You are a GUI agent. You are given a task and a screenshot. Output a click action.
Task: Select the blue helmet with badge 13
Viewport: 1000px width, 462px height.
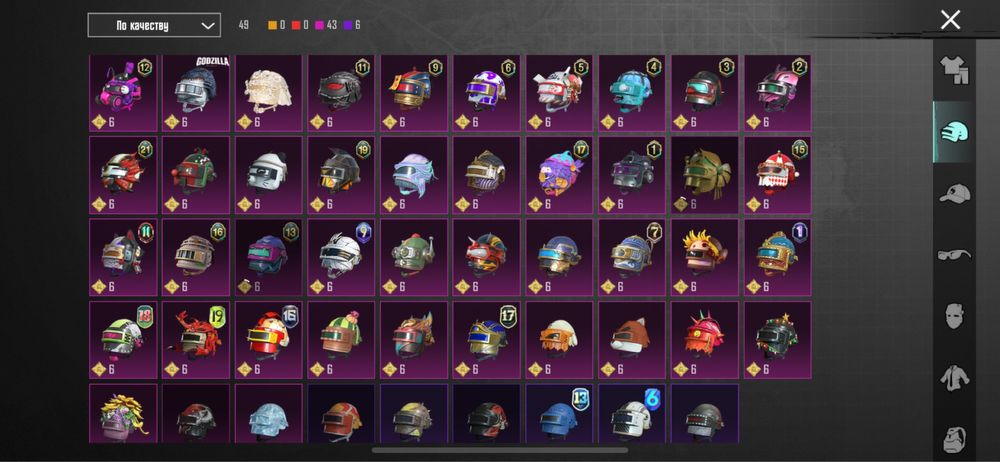click(559, 414)
